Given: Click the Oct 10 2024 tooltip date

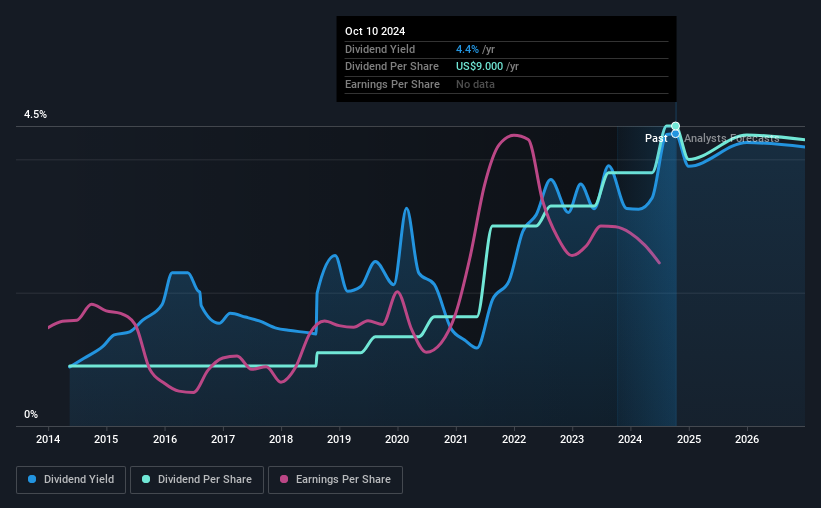Looking at the screenshot, I should pyautogui.click(x=375, y=31).
